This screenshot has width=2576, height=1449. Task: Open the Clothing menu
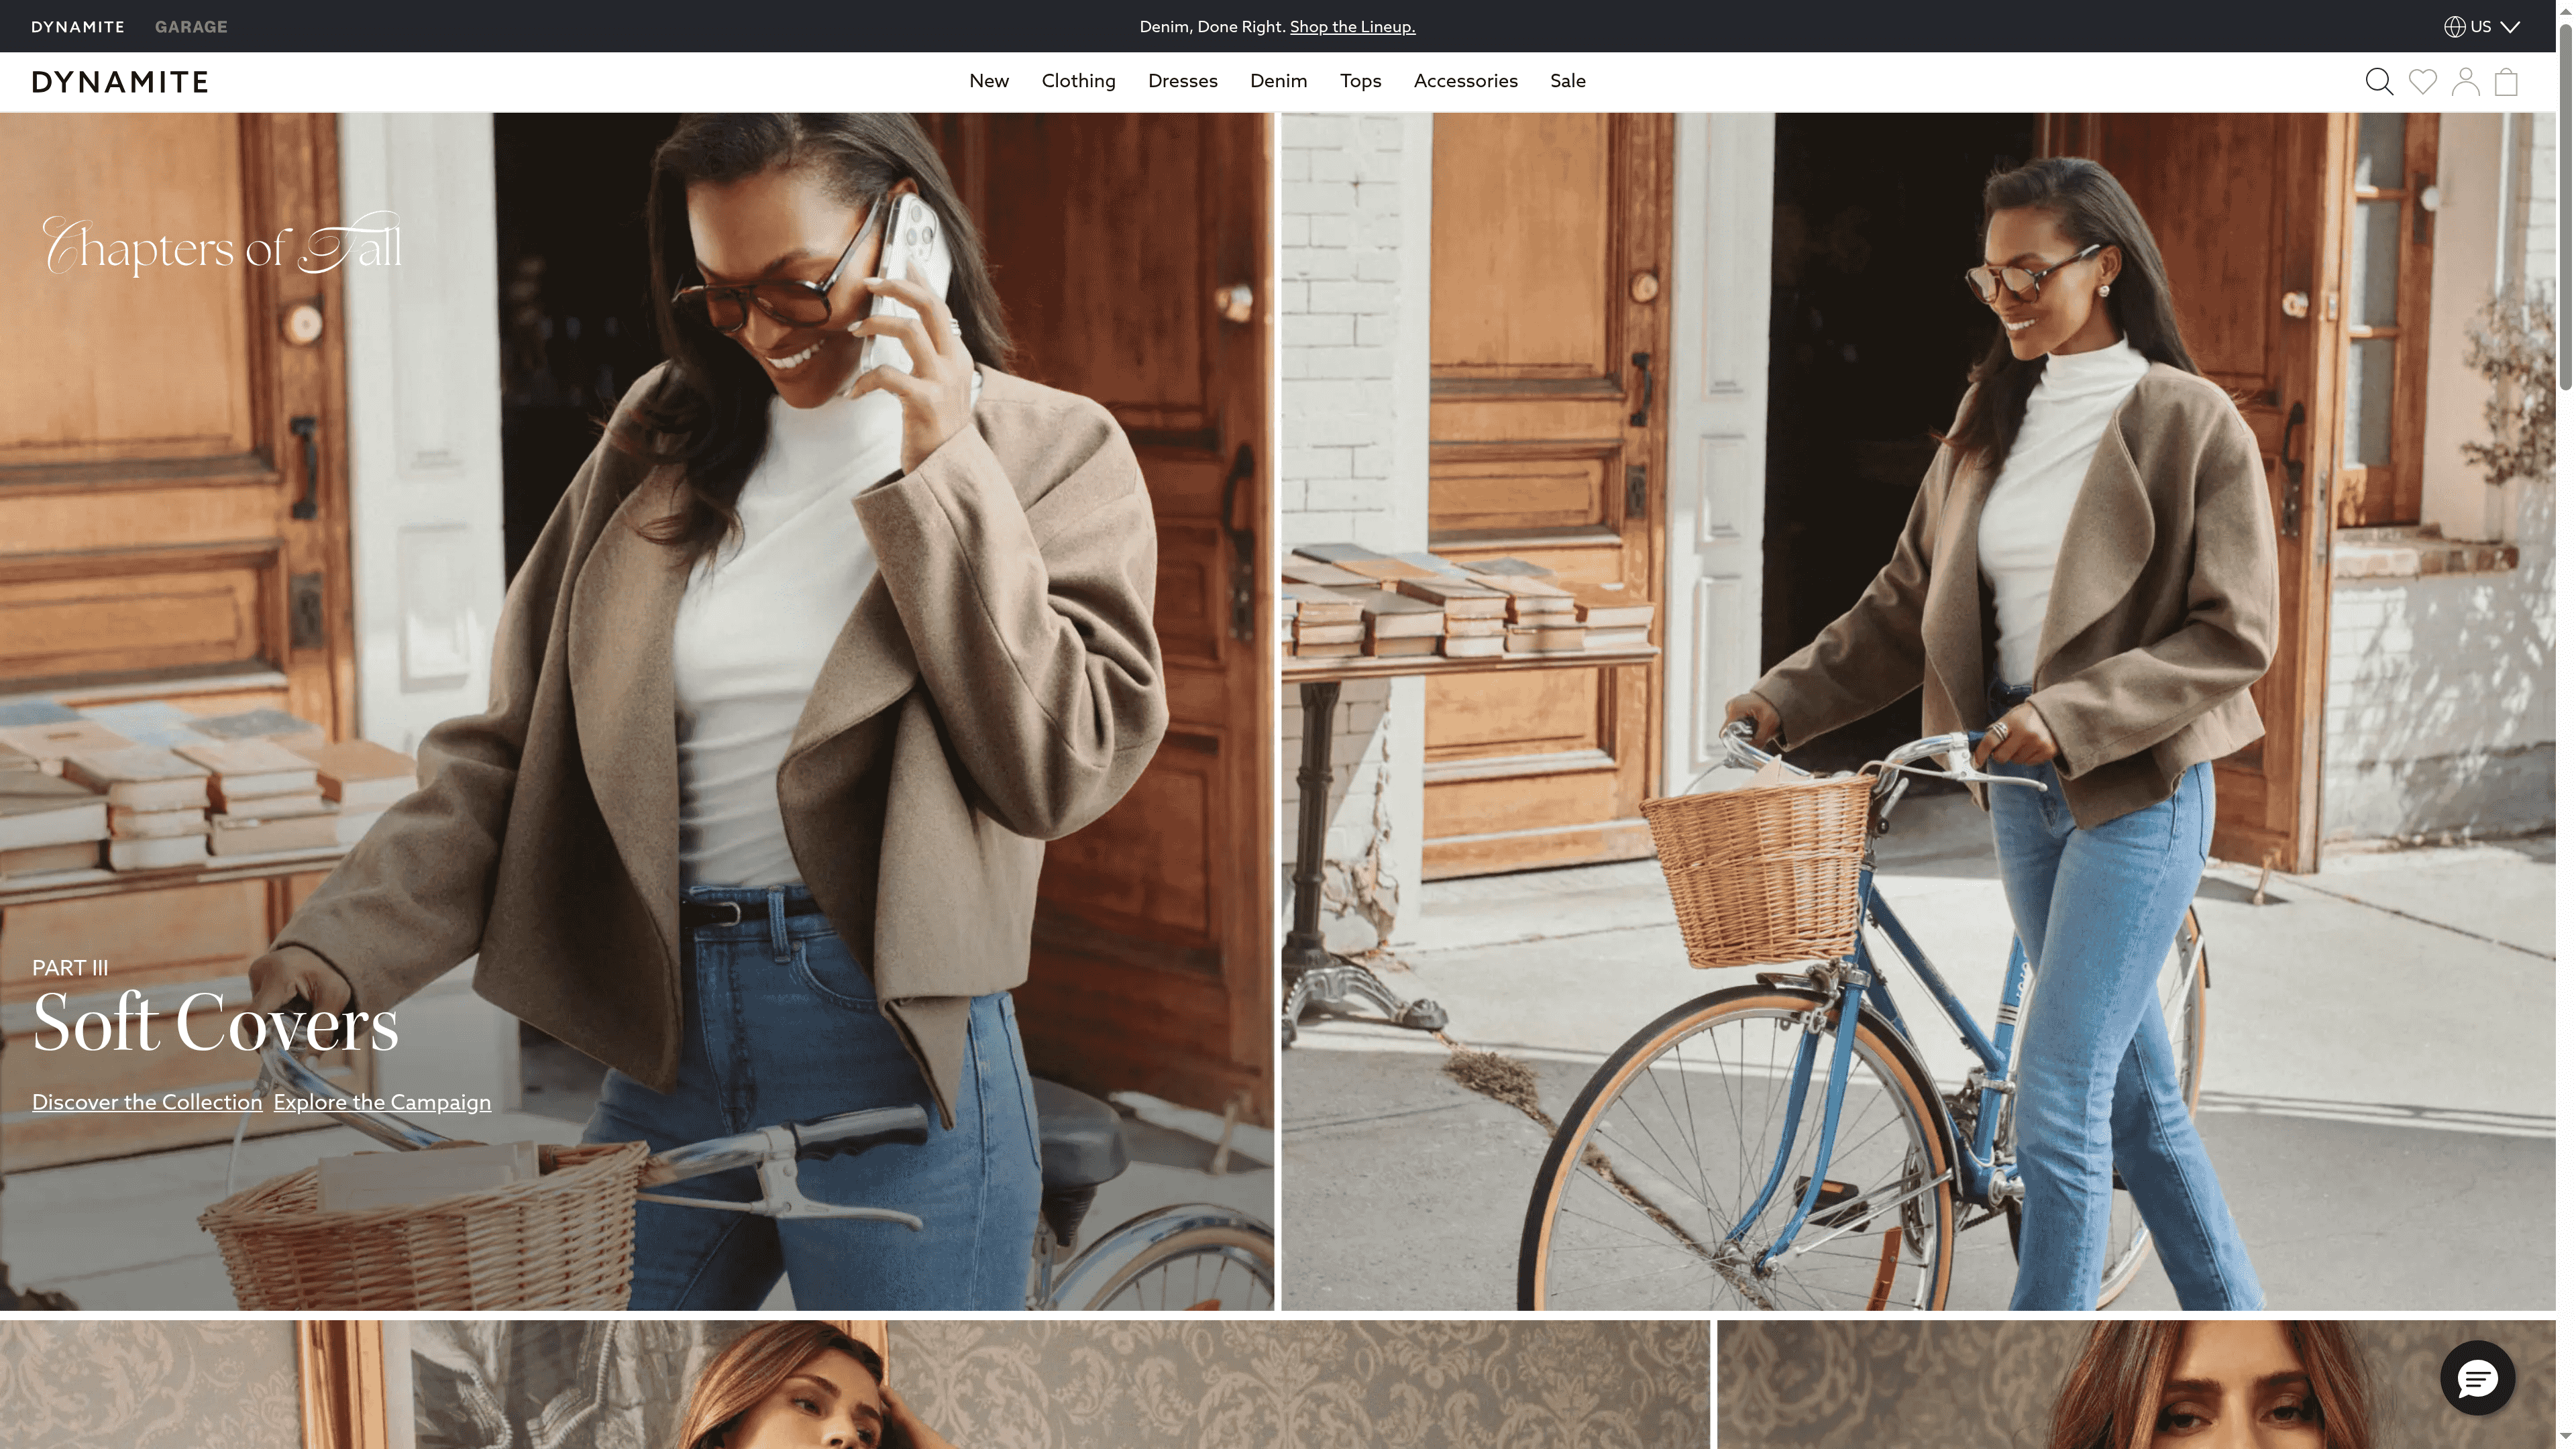[x=1078, y=81]
